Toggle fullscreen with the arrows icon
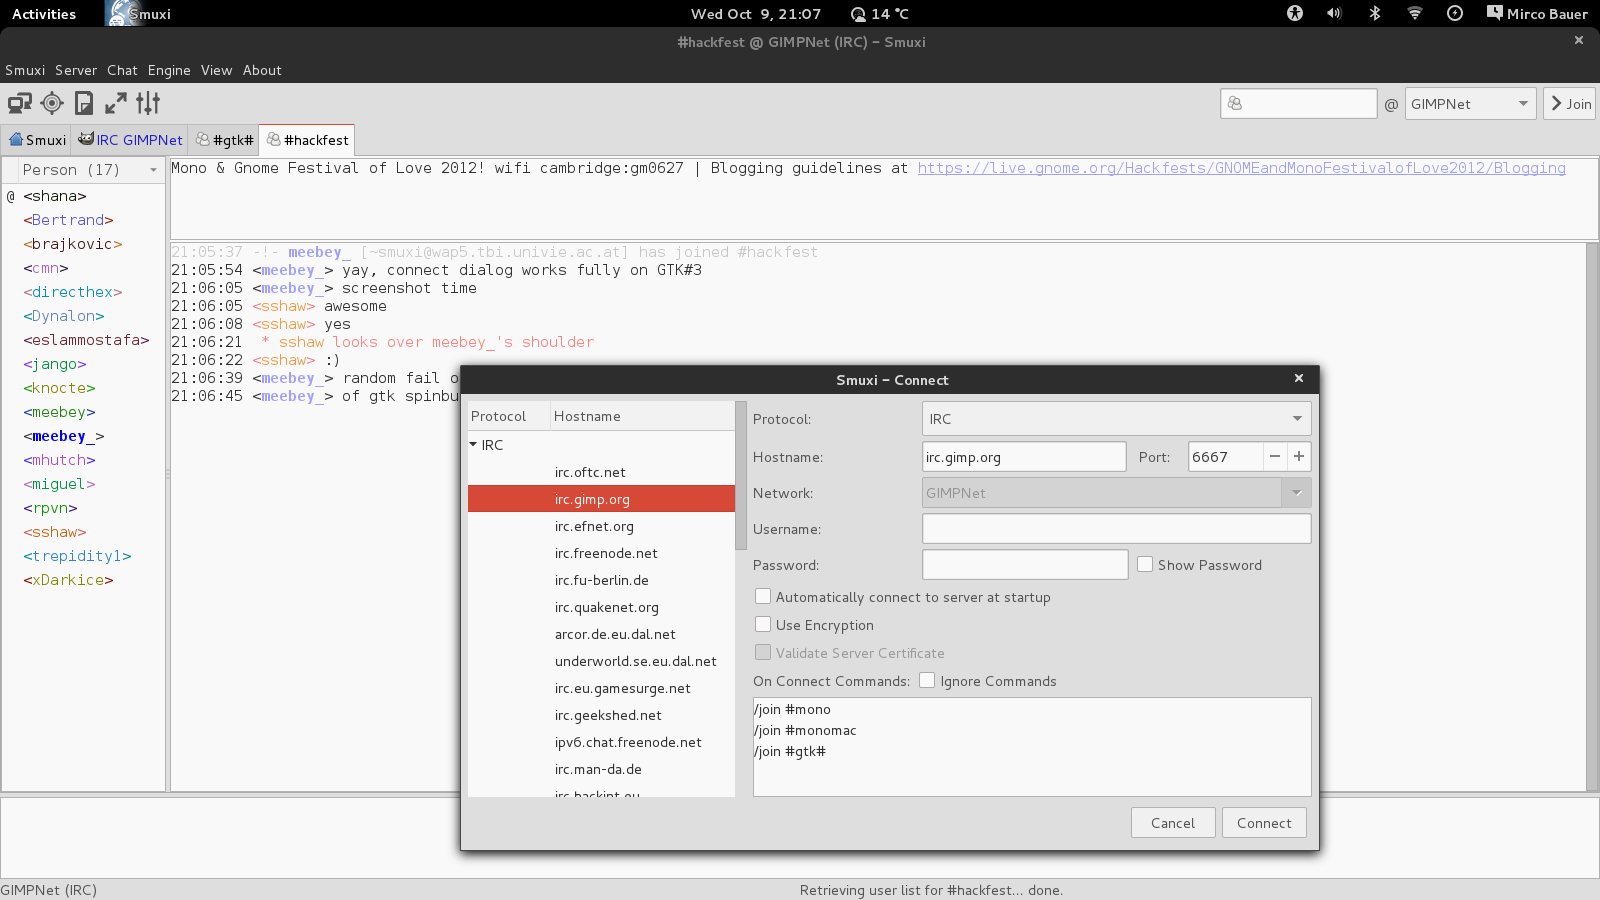This screenshot has height=900, width=1600. click(116, 103)
